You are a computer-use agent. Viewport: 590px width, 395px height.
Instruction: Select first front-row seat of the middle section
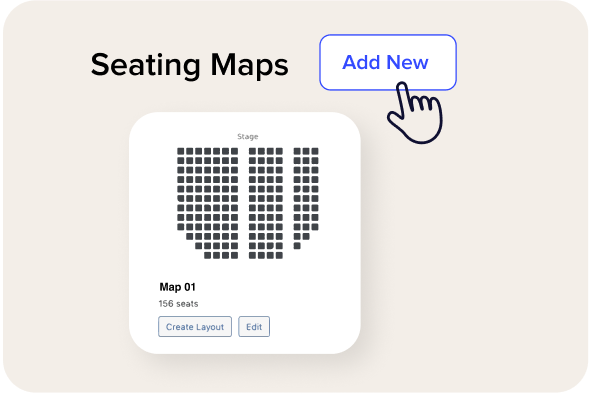point(252,151)
